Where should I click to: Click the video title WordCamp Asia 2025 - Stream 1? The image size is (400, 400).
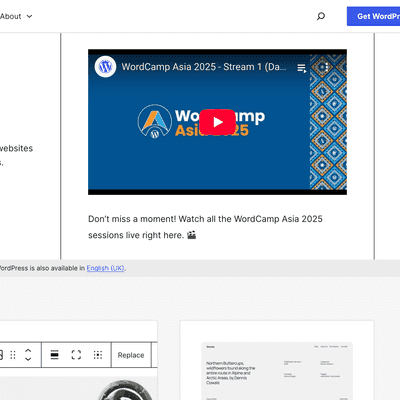[204, 67]
